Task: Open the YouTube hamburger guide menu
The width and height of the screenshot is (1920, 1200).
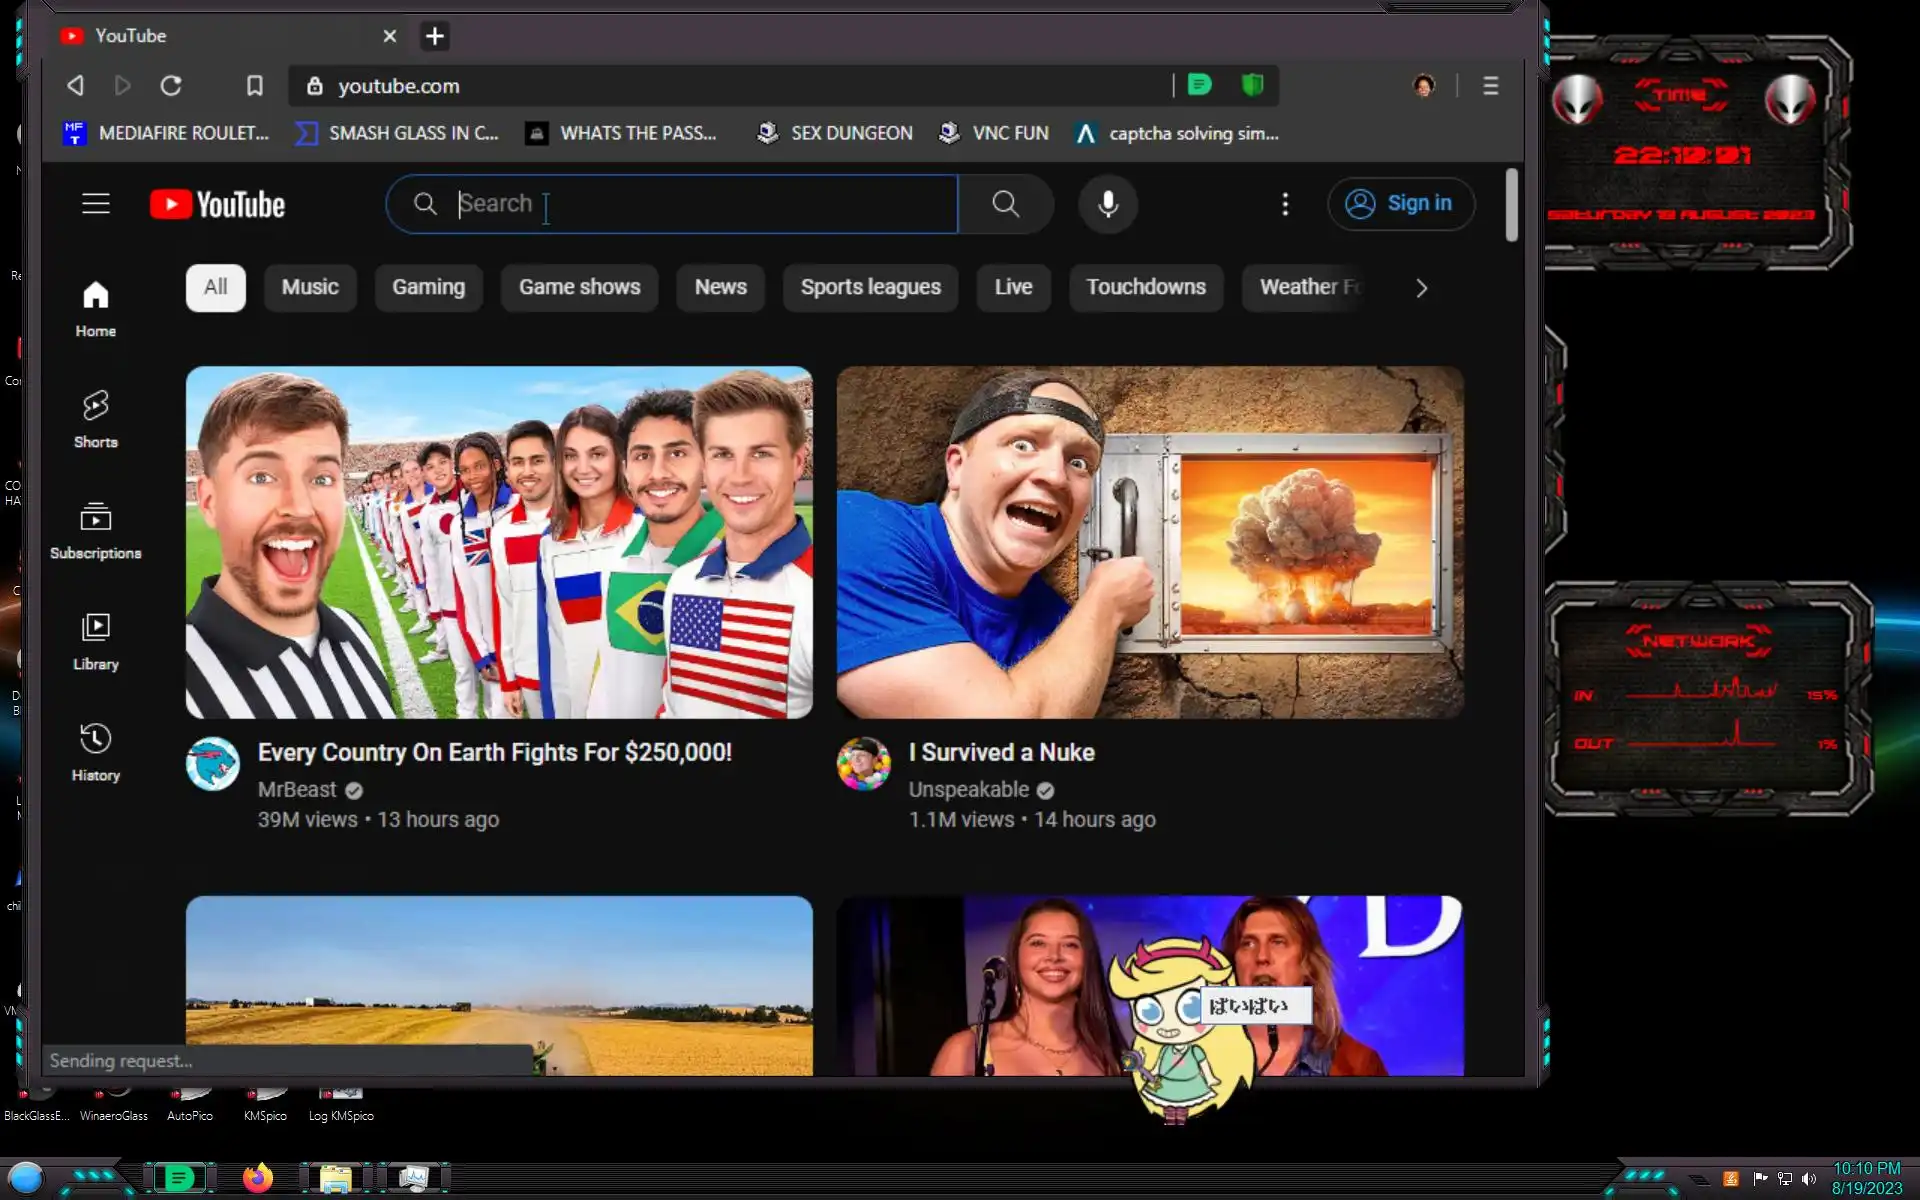Action: [x=96, y=204]
